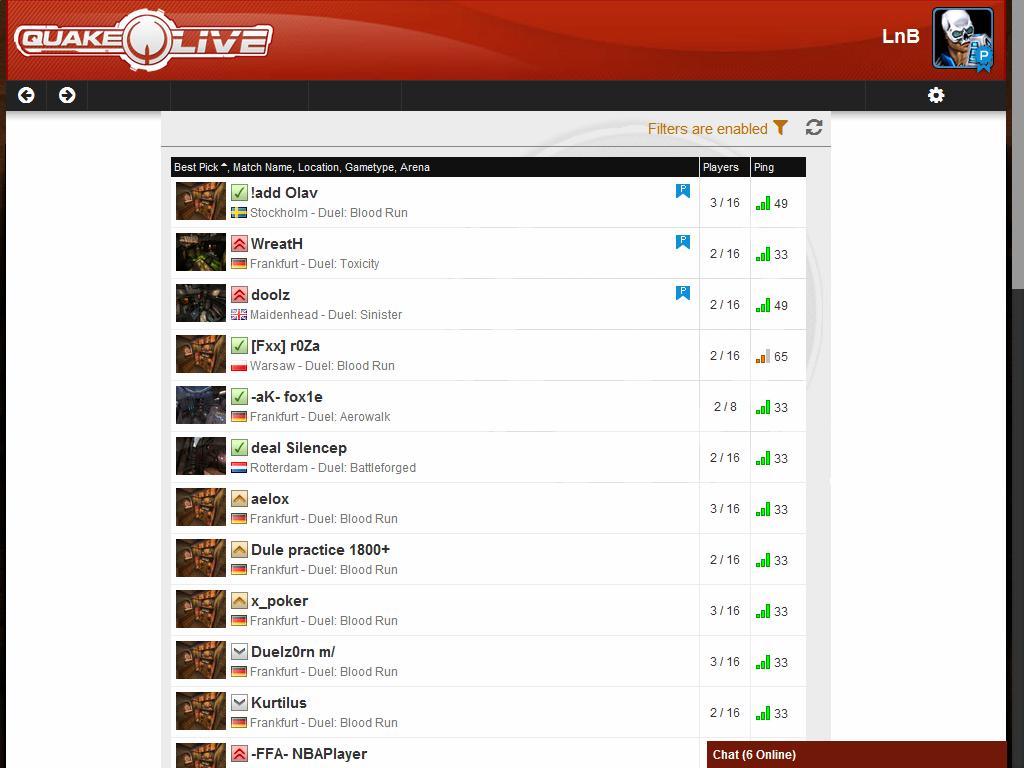The width and height of the screenshot is (1024, 768).
Task: Click the green ping bars for !add Olav
Action: [x=763, y=203]
